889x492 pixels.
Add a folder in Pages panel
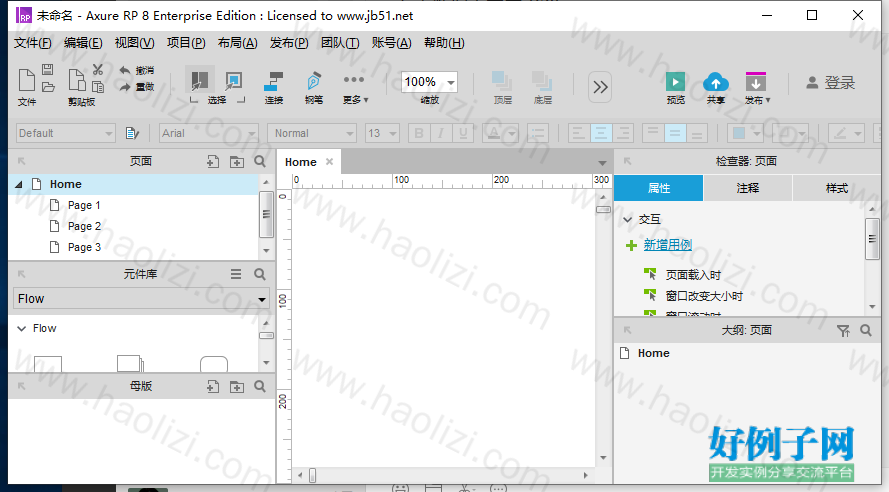(236, 162)
